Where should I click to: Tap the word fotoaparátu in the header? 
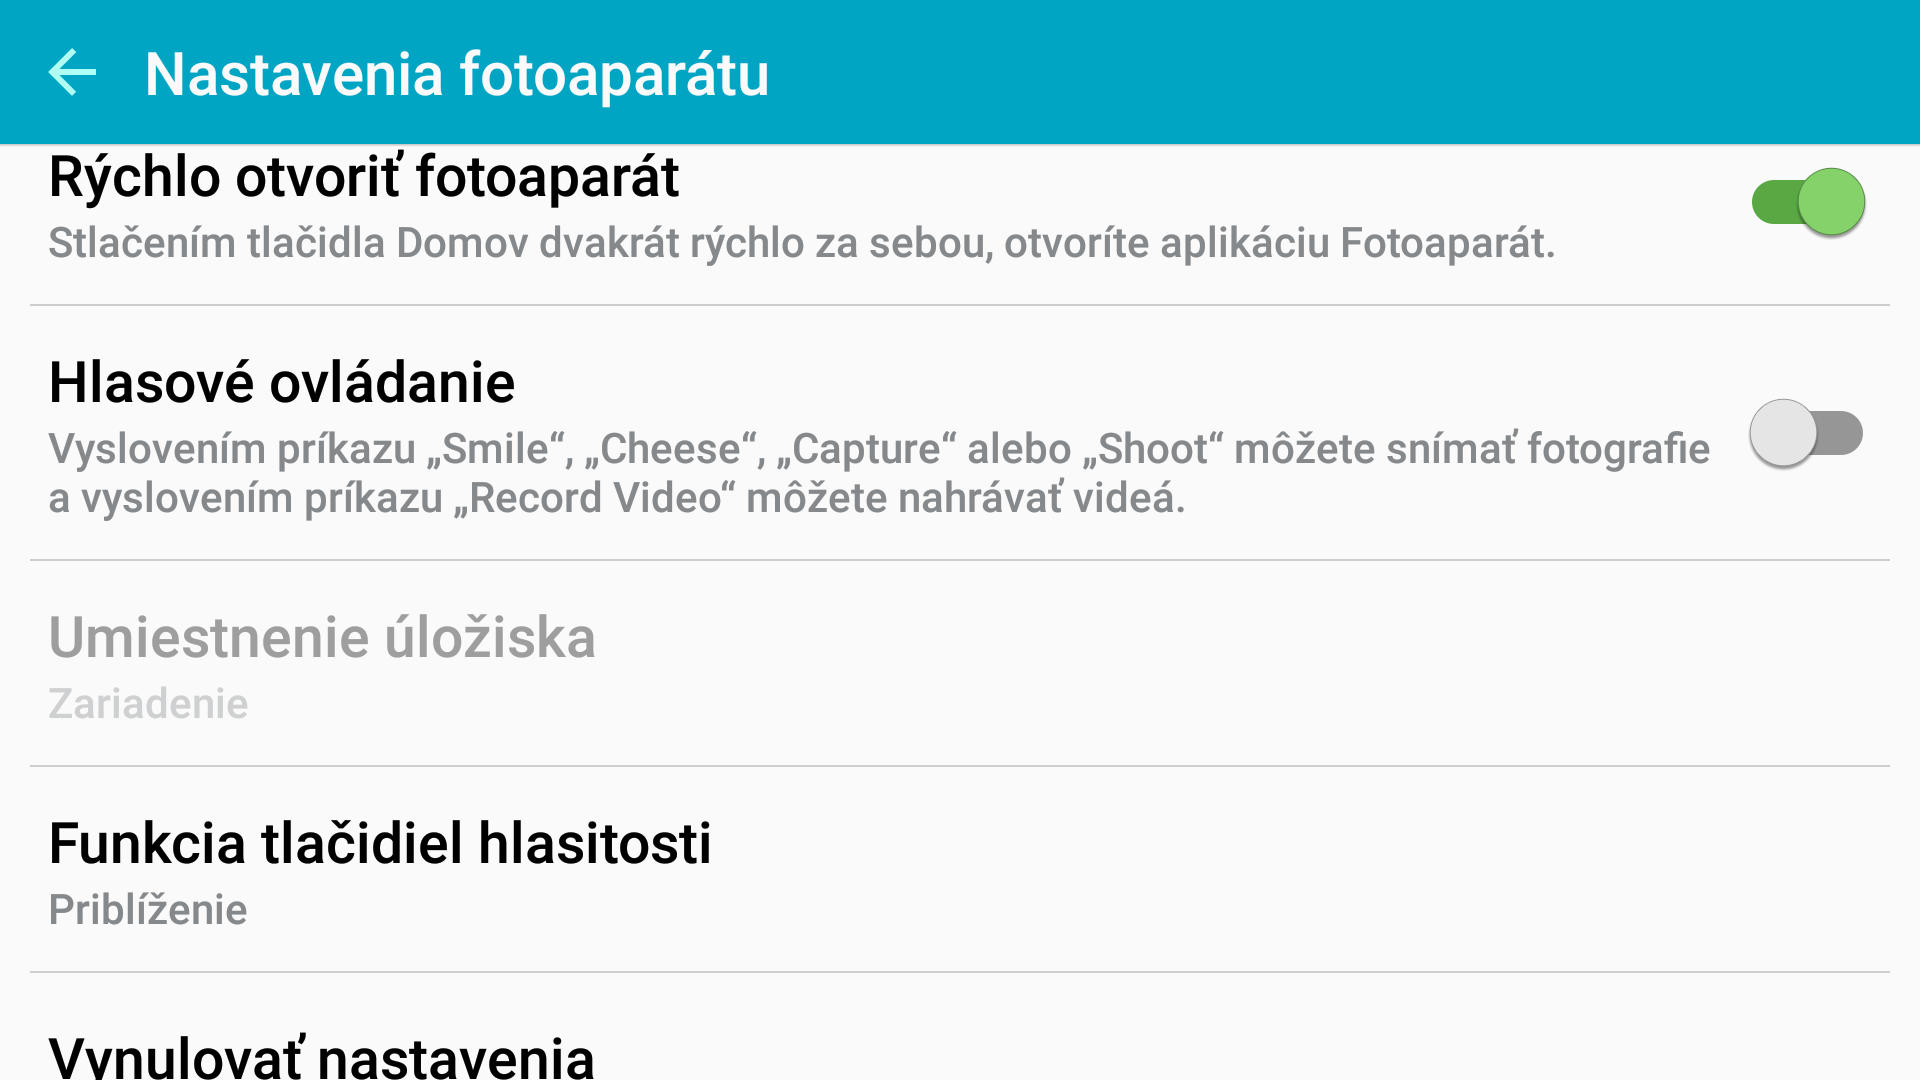point(614,74)
